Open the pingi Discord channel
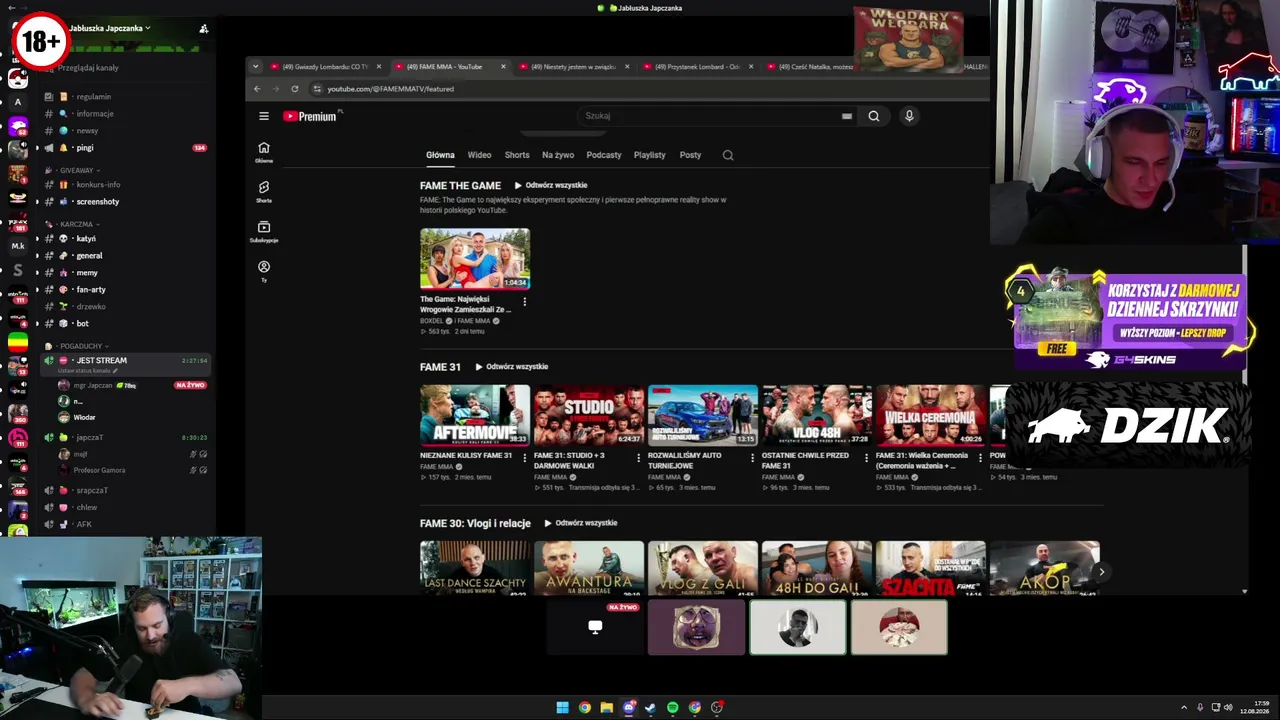 click(123, 148)
